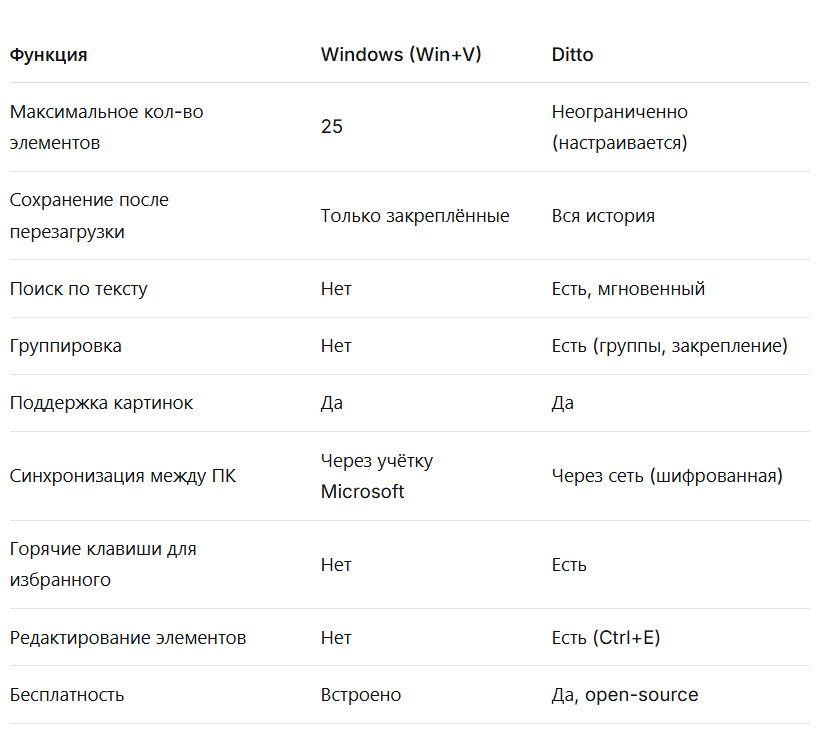Click 'Есть (группы, закрепление)' text
This screenshot has width=819, height=739.
[669, 346]
